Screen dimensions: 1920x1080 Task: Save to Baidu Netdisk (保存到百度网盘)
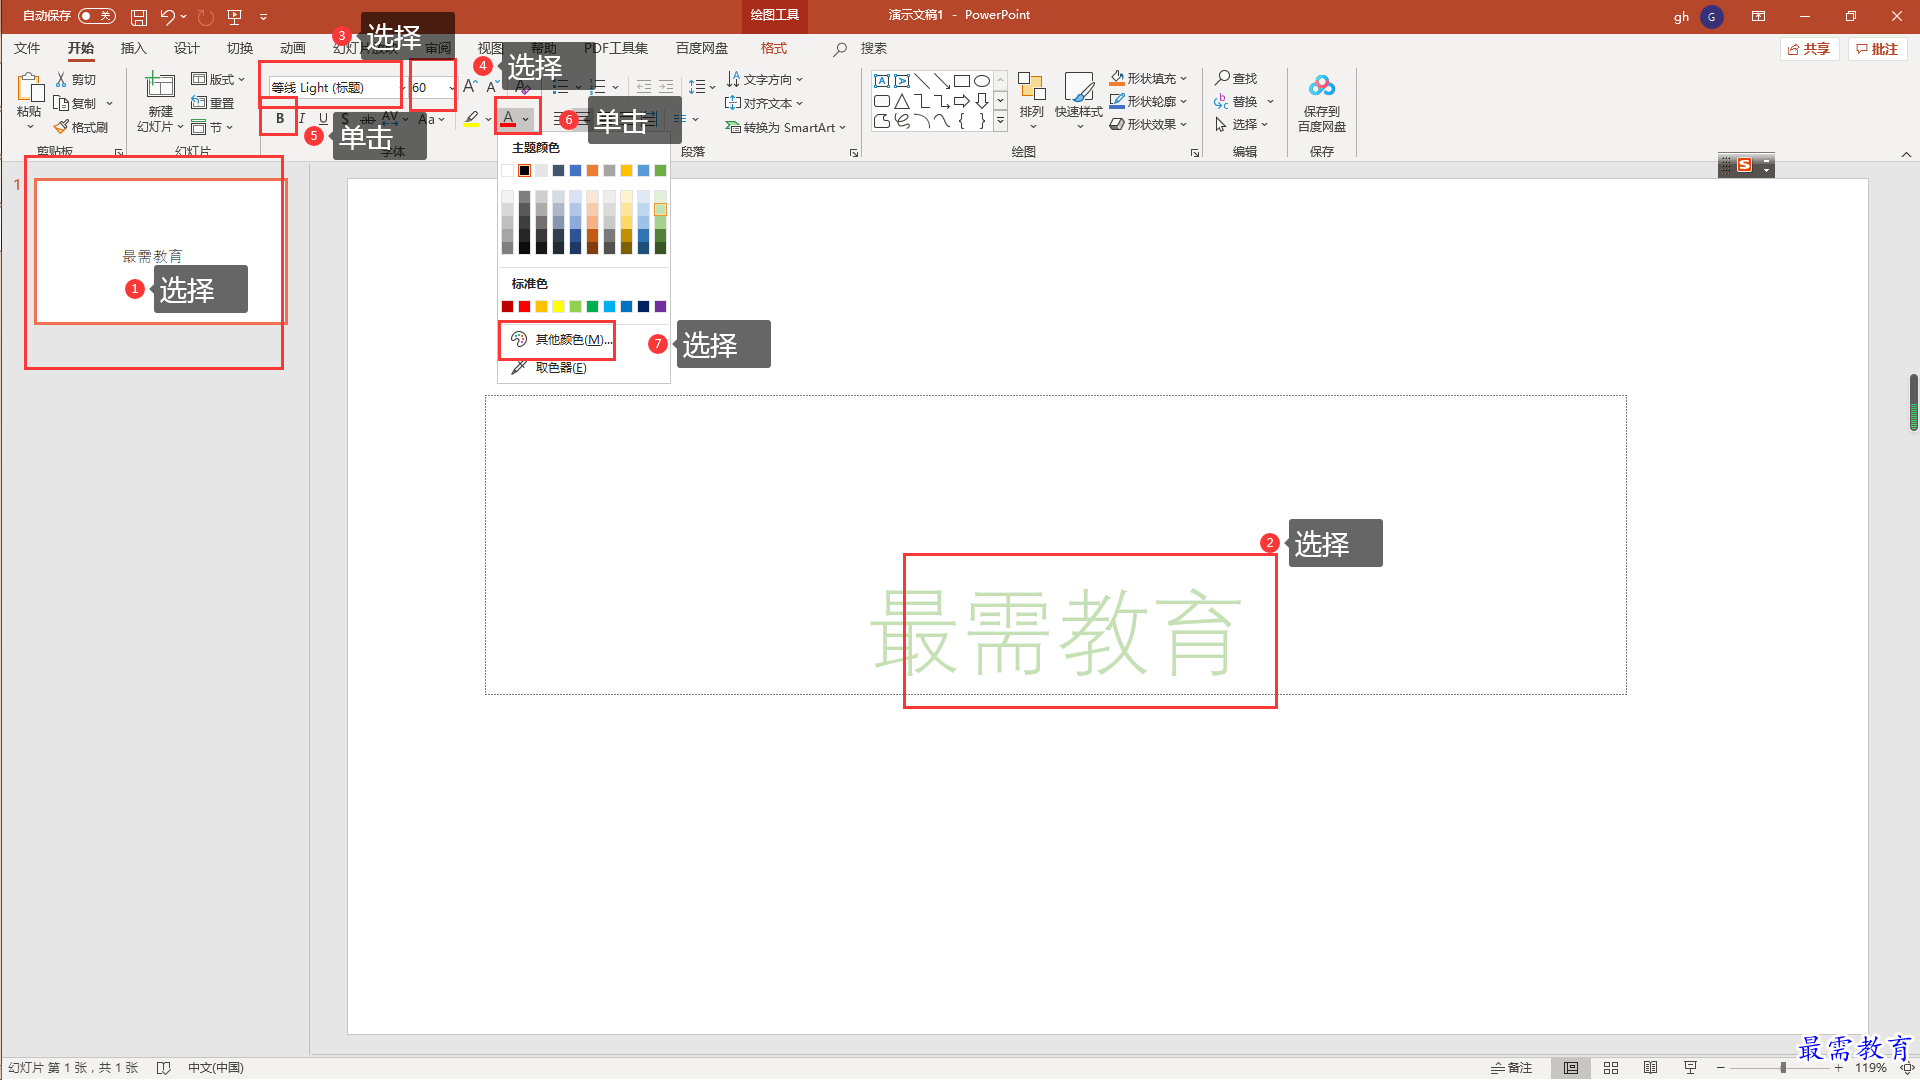tap(1322, 102)
